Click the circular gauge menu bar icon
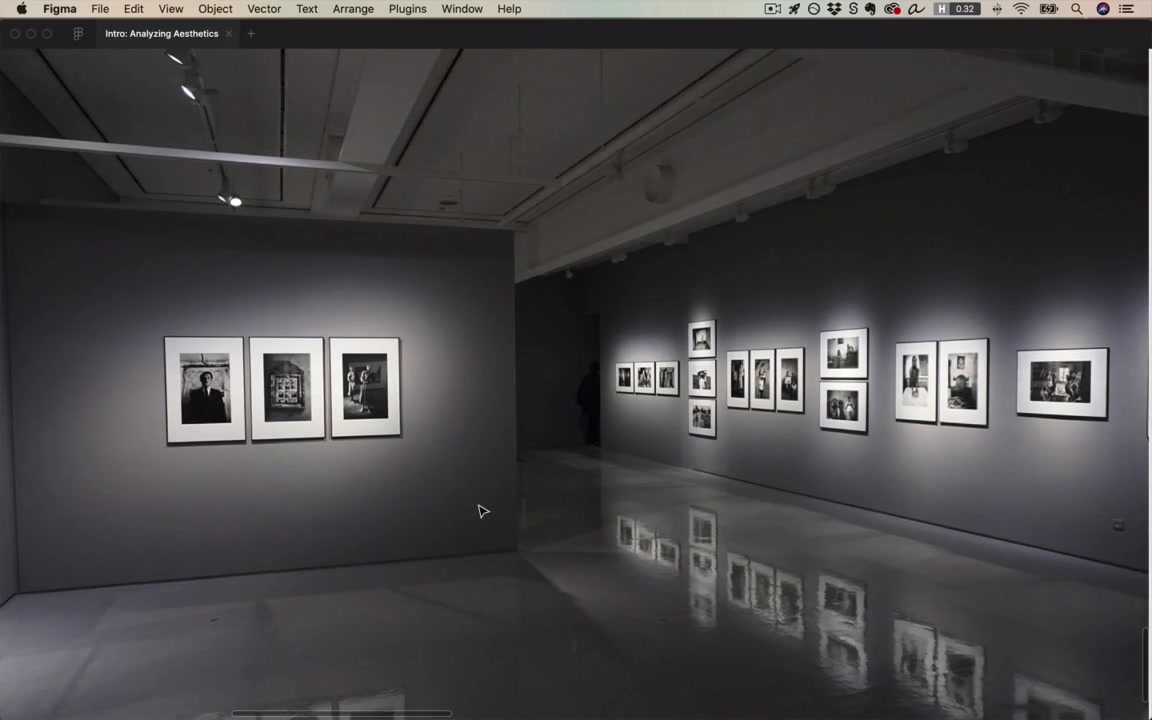The height and width of the screenshot is (720, 1152). click(x=814, y=9)
